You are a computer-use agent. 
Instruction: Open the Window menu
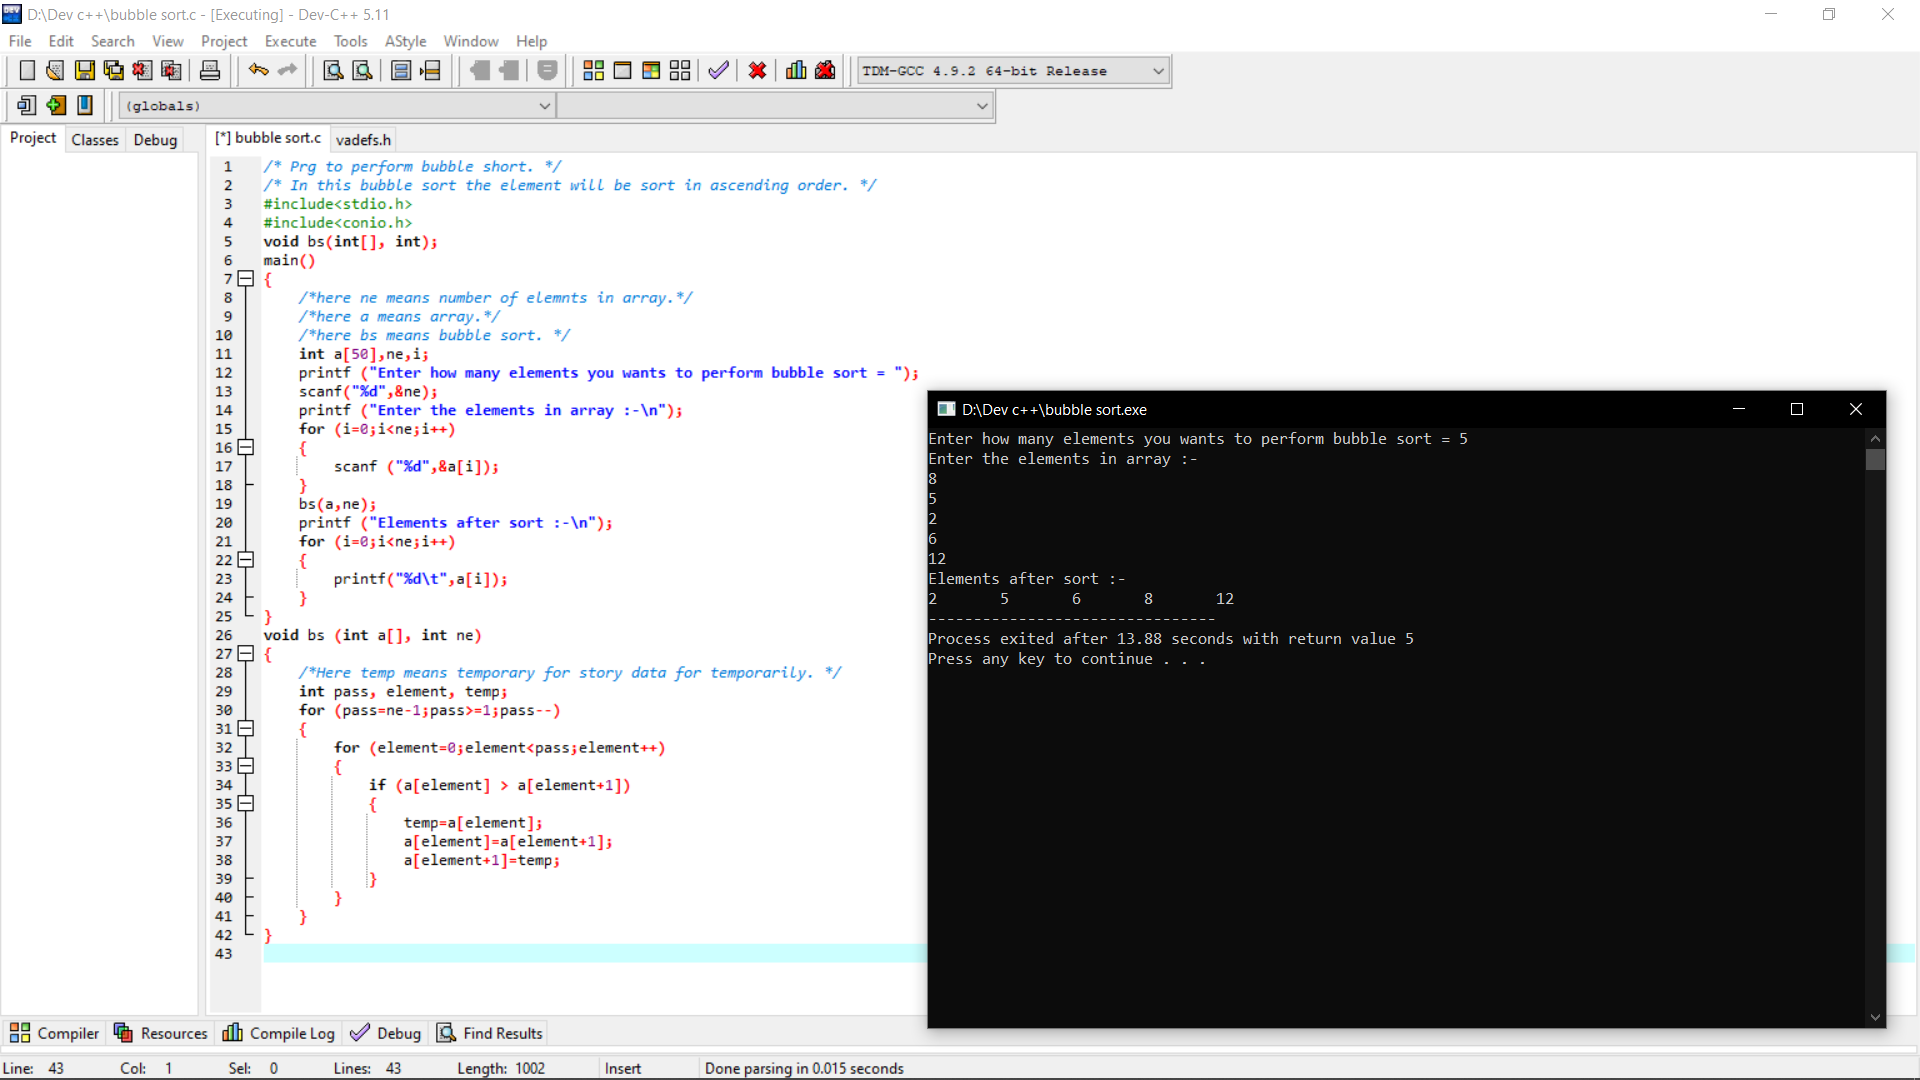tap(470, 41)
